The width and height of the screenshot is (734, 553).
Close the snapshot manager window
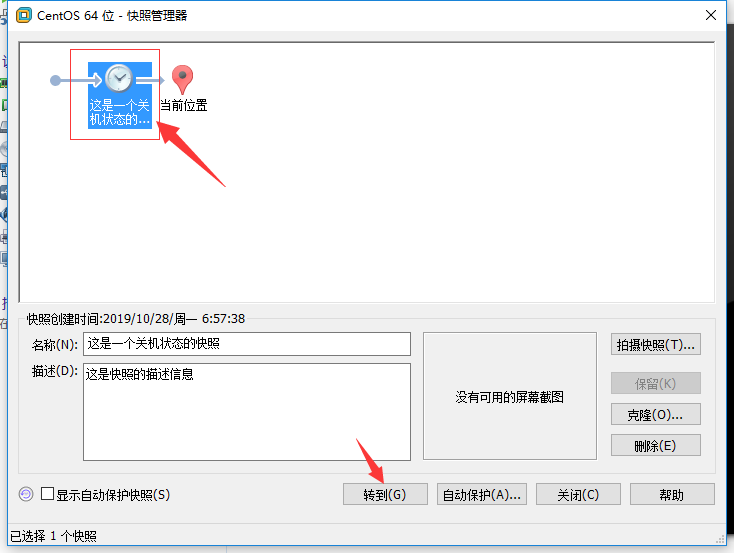click(x=711, y=15)
